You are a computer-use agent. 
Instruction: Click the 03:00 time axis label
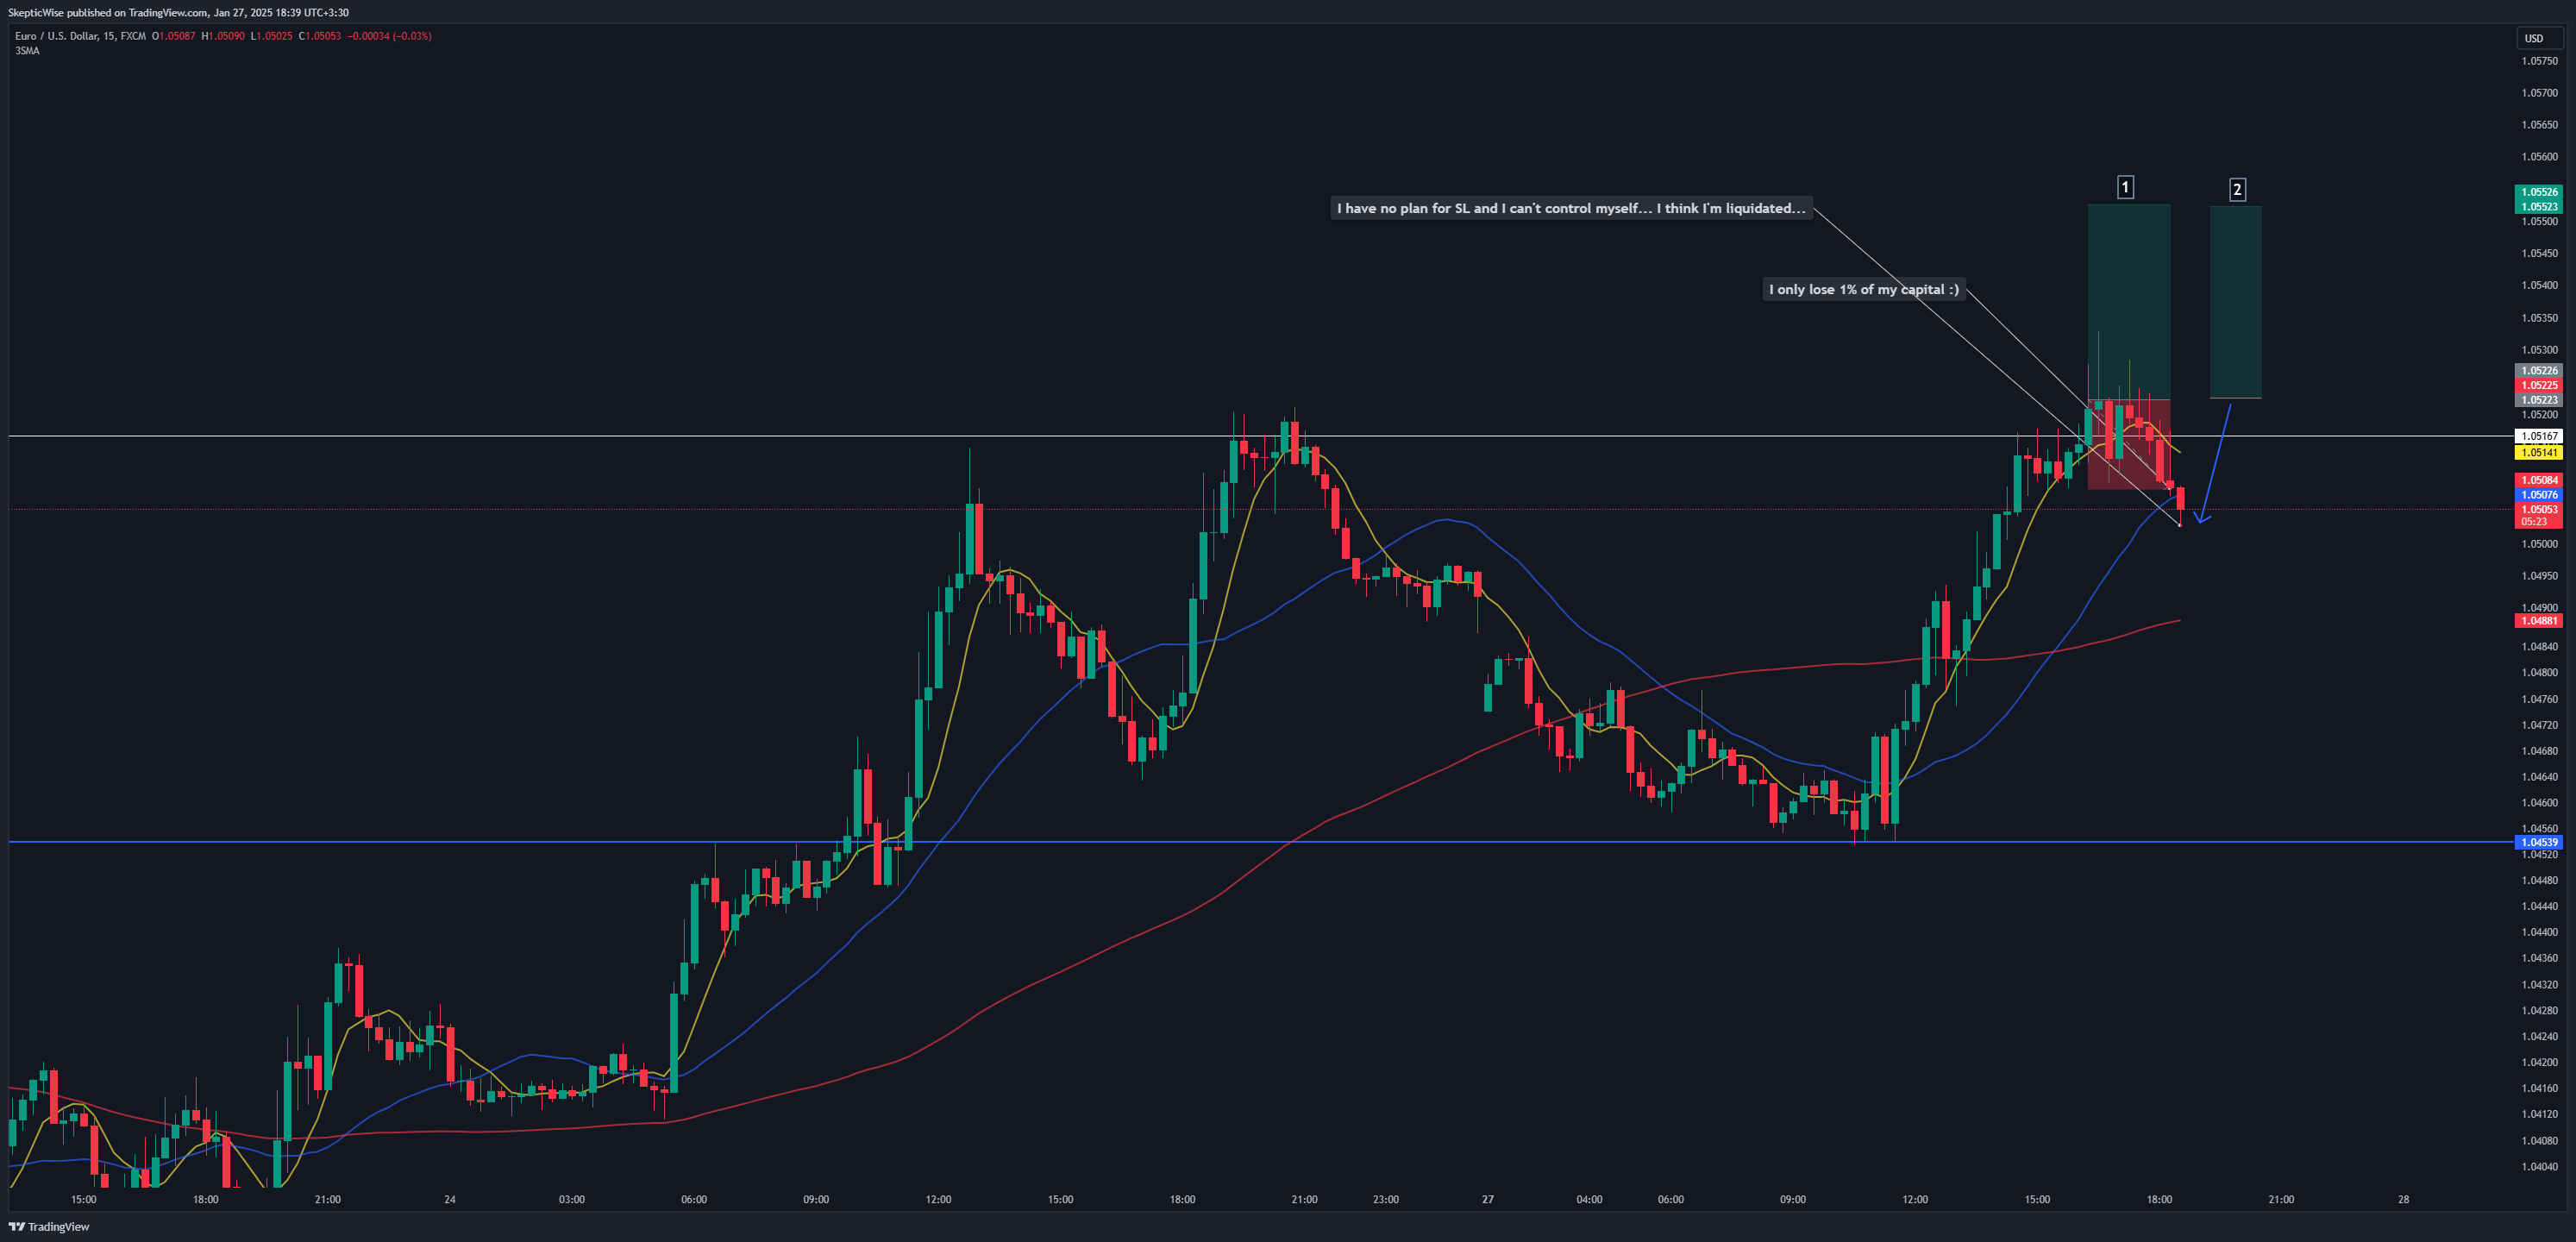coord(572,1199)
